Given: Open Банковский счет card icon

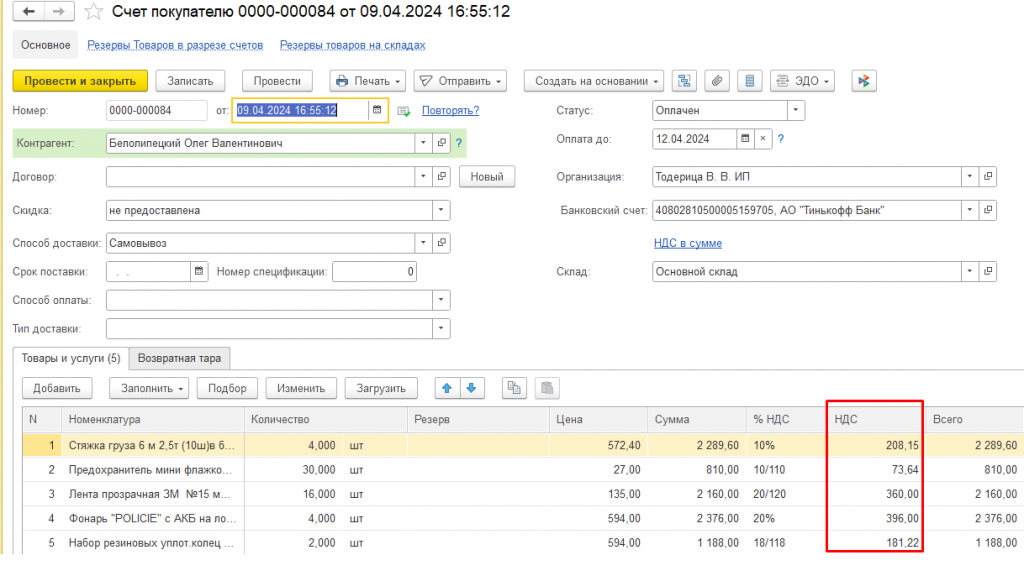Looking at the screenshot, I should coord(988,210).
